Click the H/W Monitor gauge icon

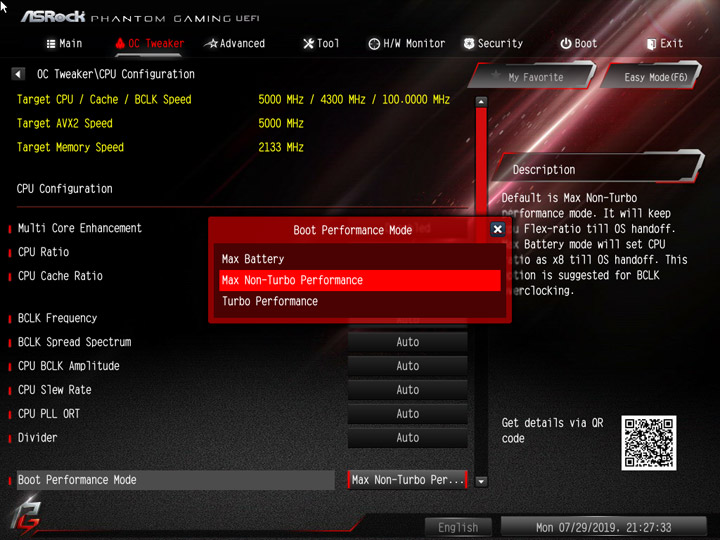point(374,44)
